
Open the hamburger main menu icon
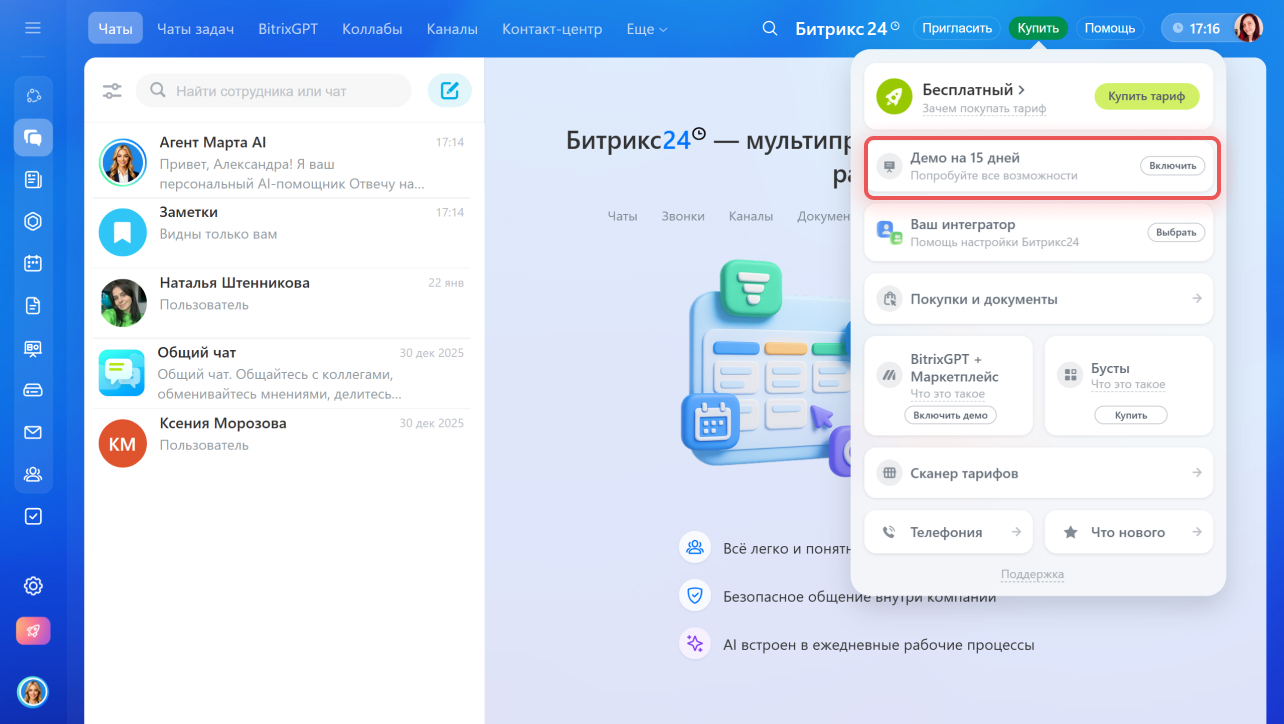pyautogui.click(x=33, y=28)
